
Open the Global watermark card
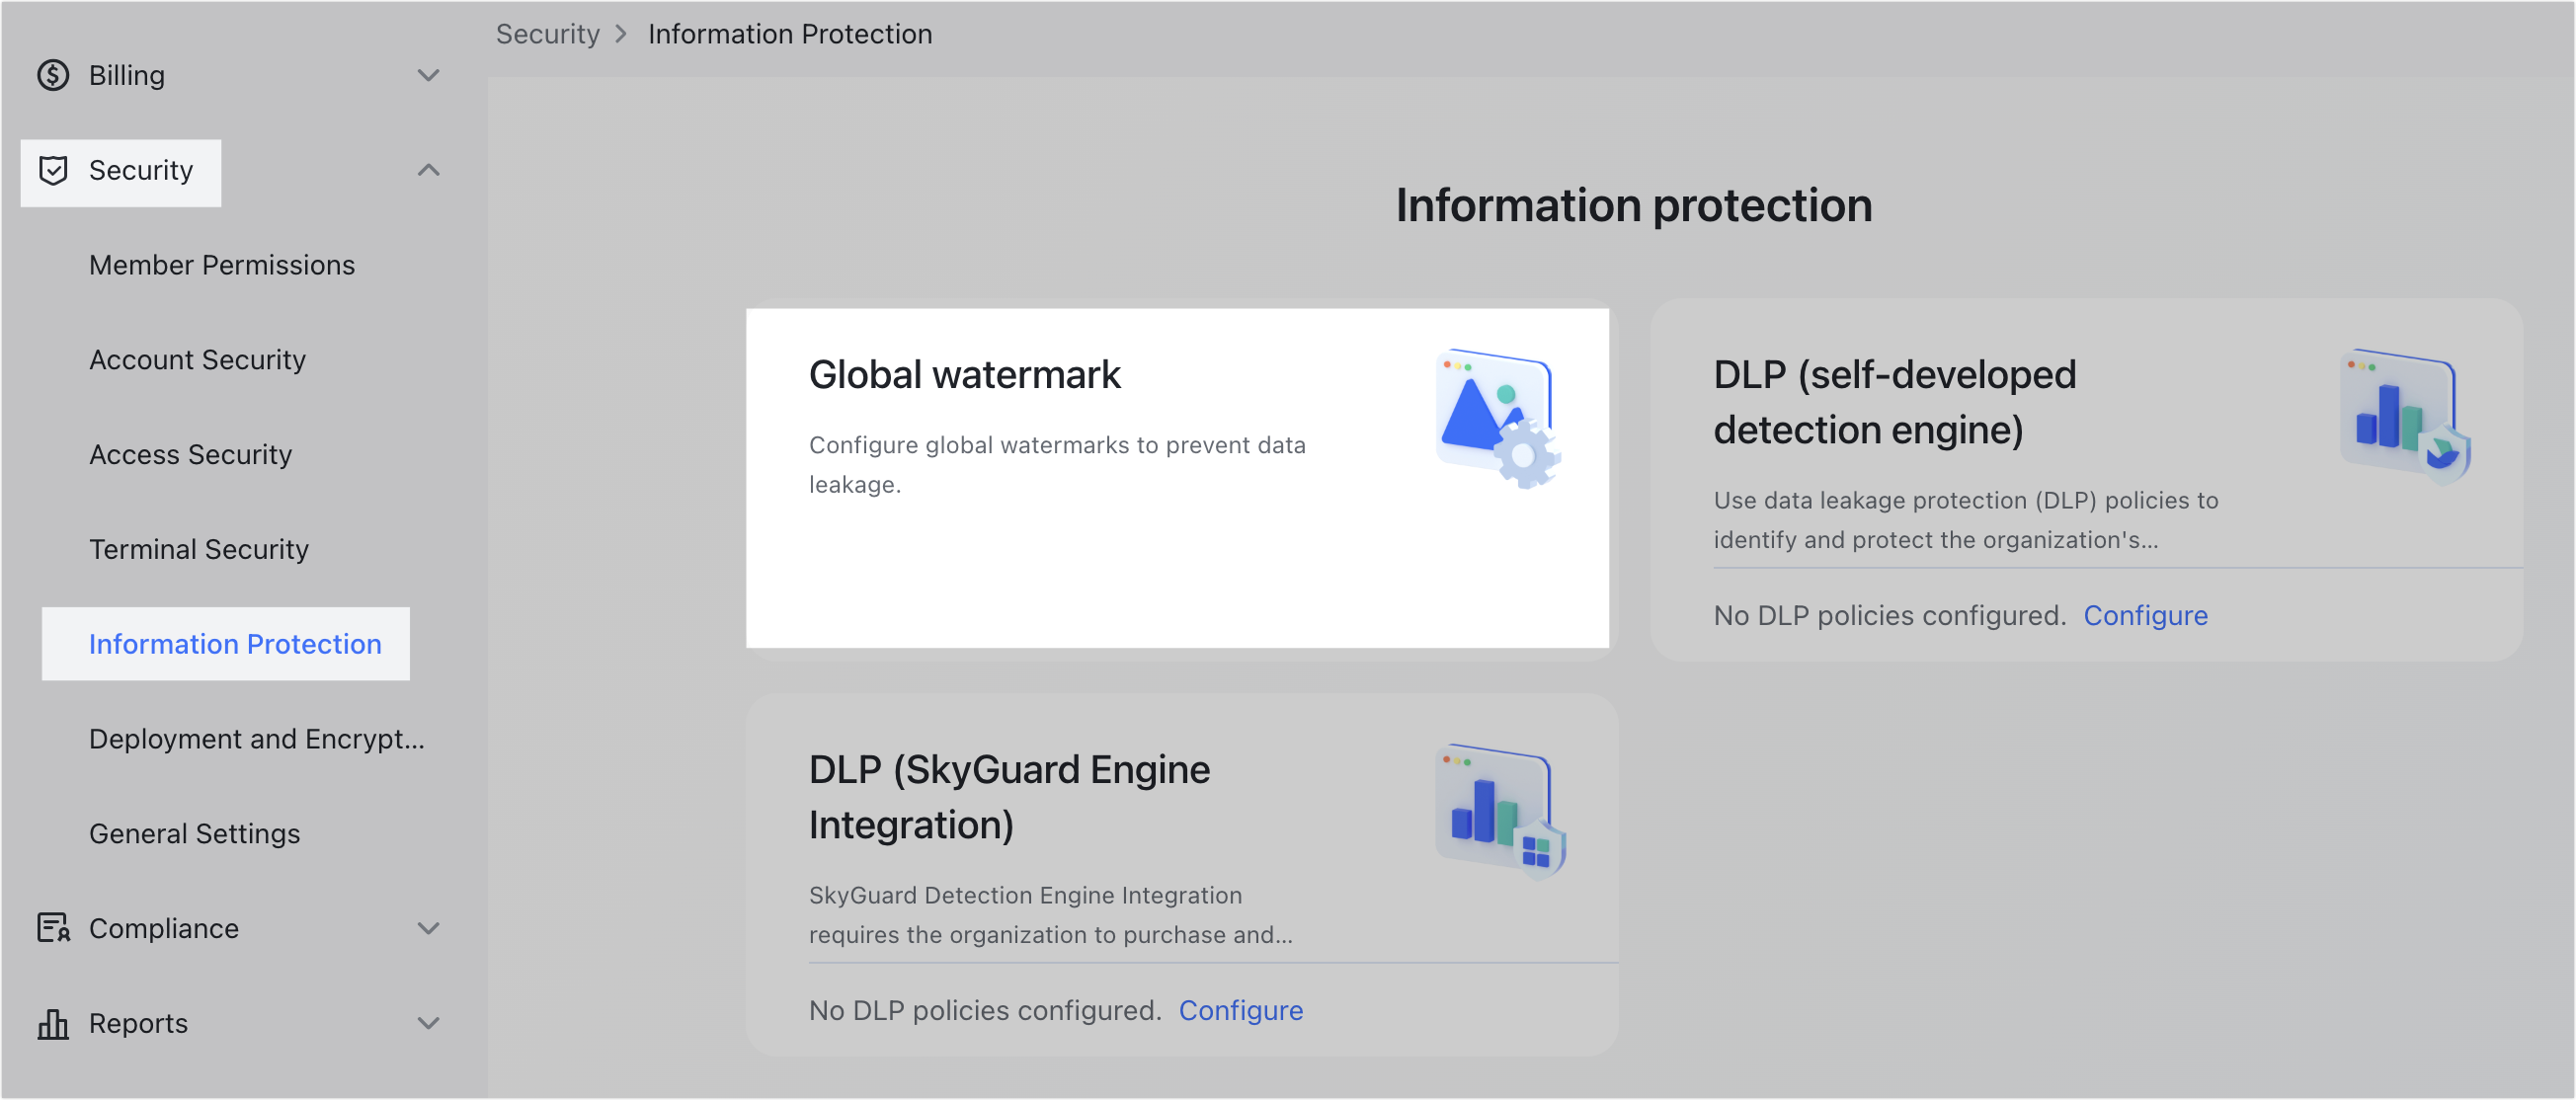point(1178,476)
